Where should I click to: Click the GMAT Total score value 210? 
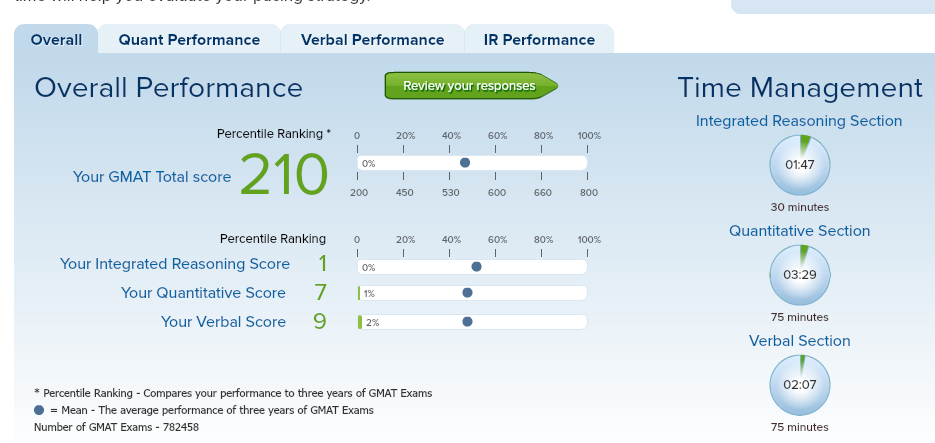click(x=284, y=174)
